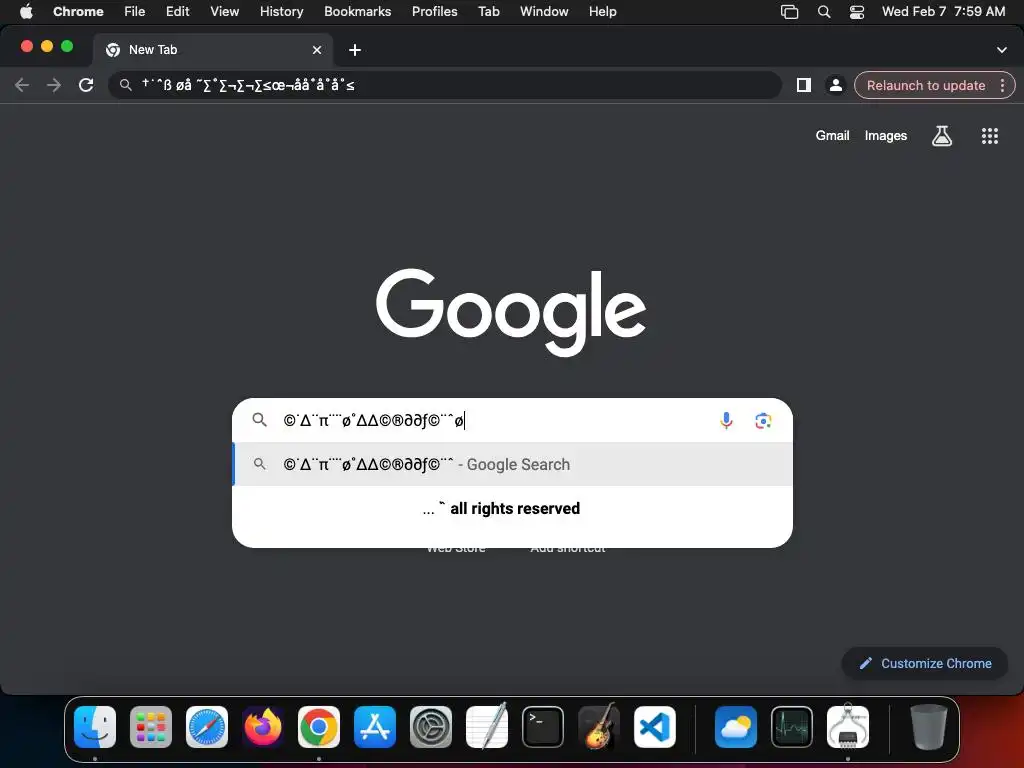Open App Store from the Dock
The width and height of the screenshot is (1024, 768).
point(375,727)
